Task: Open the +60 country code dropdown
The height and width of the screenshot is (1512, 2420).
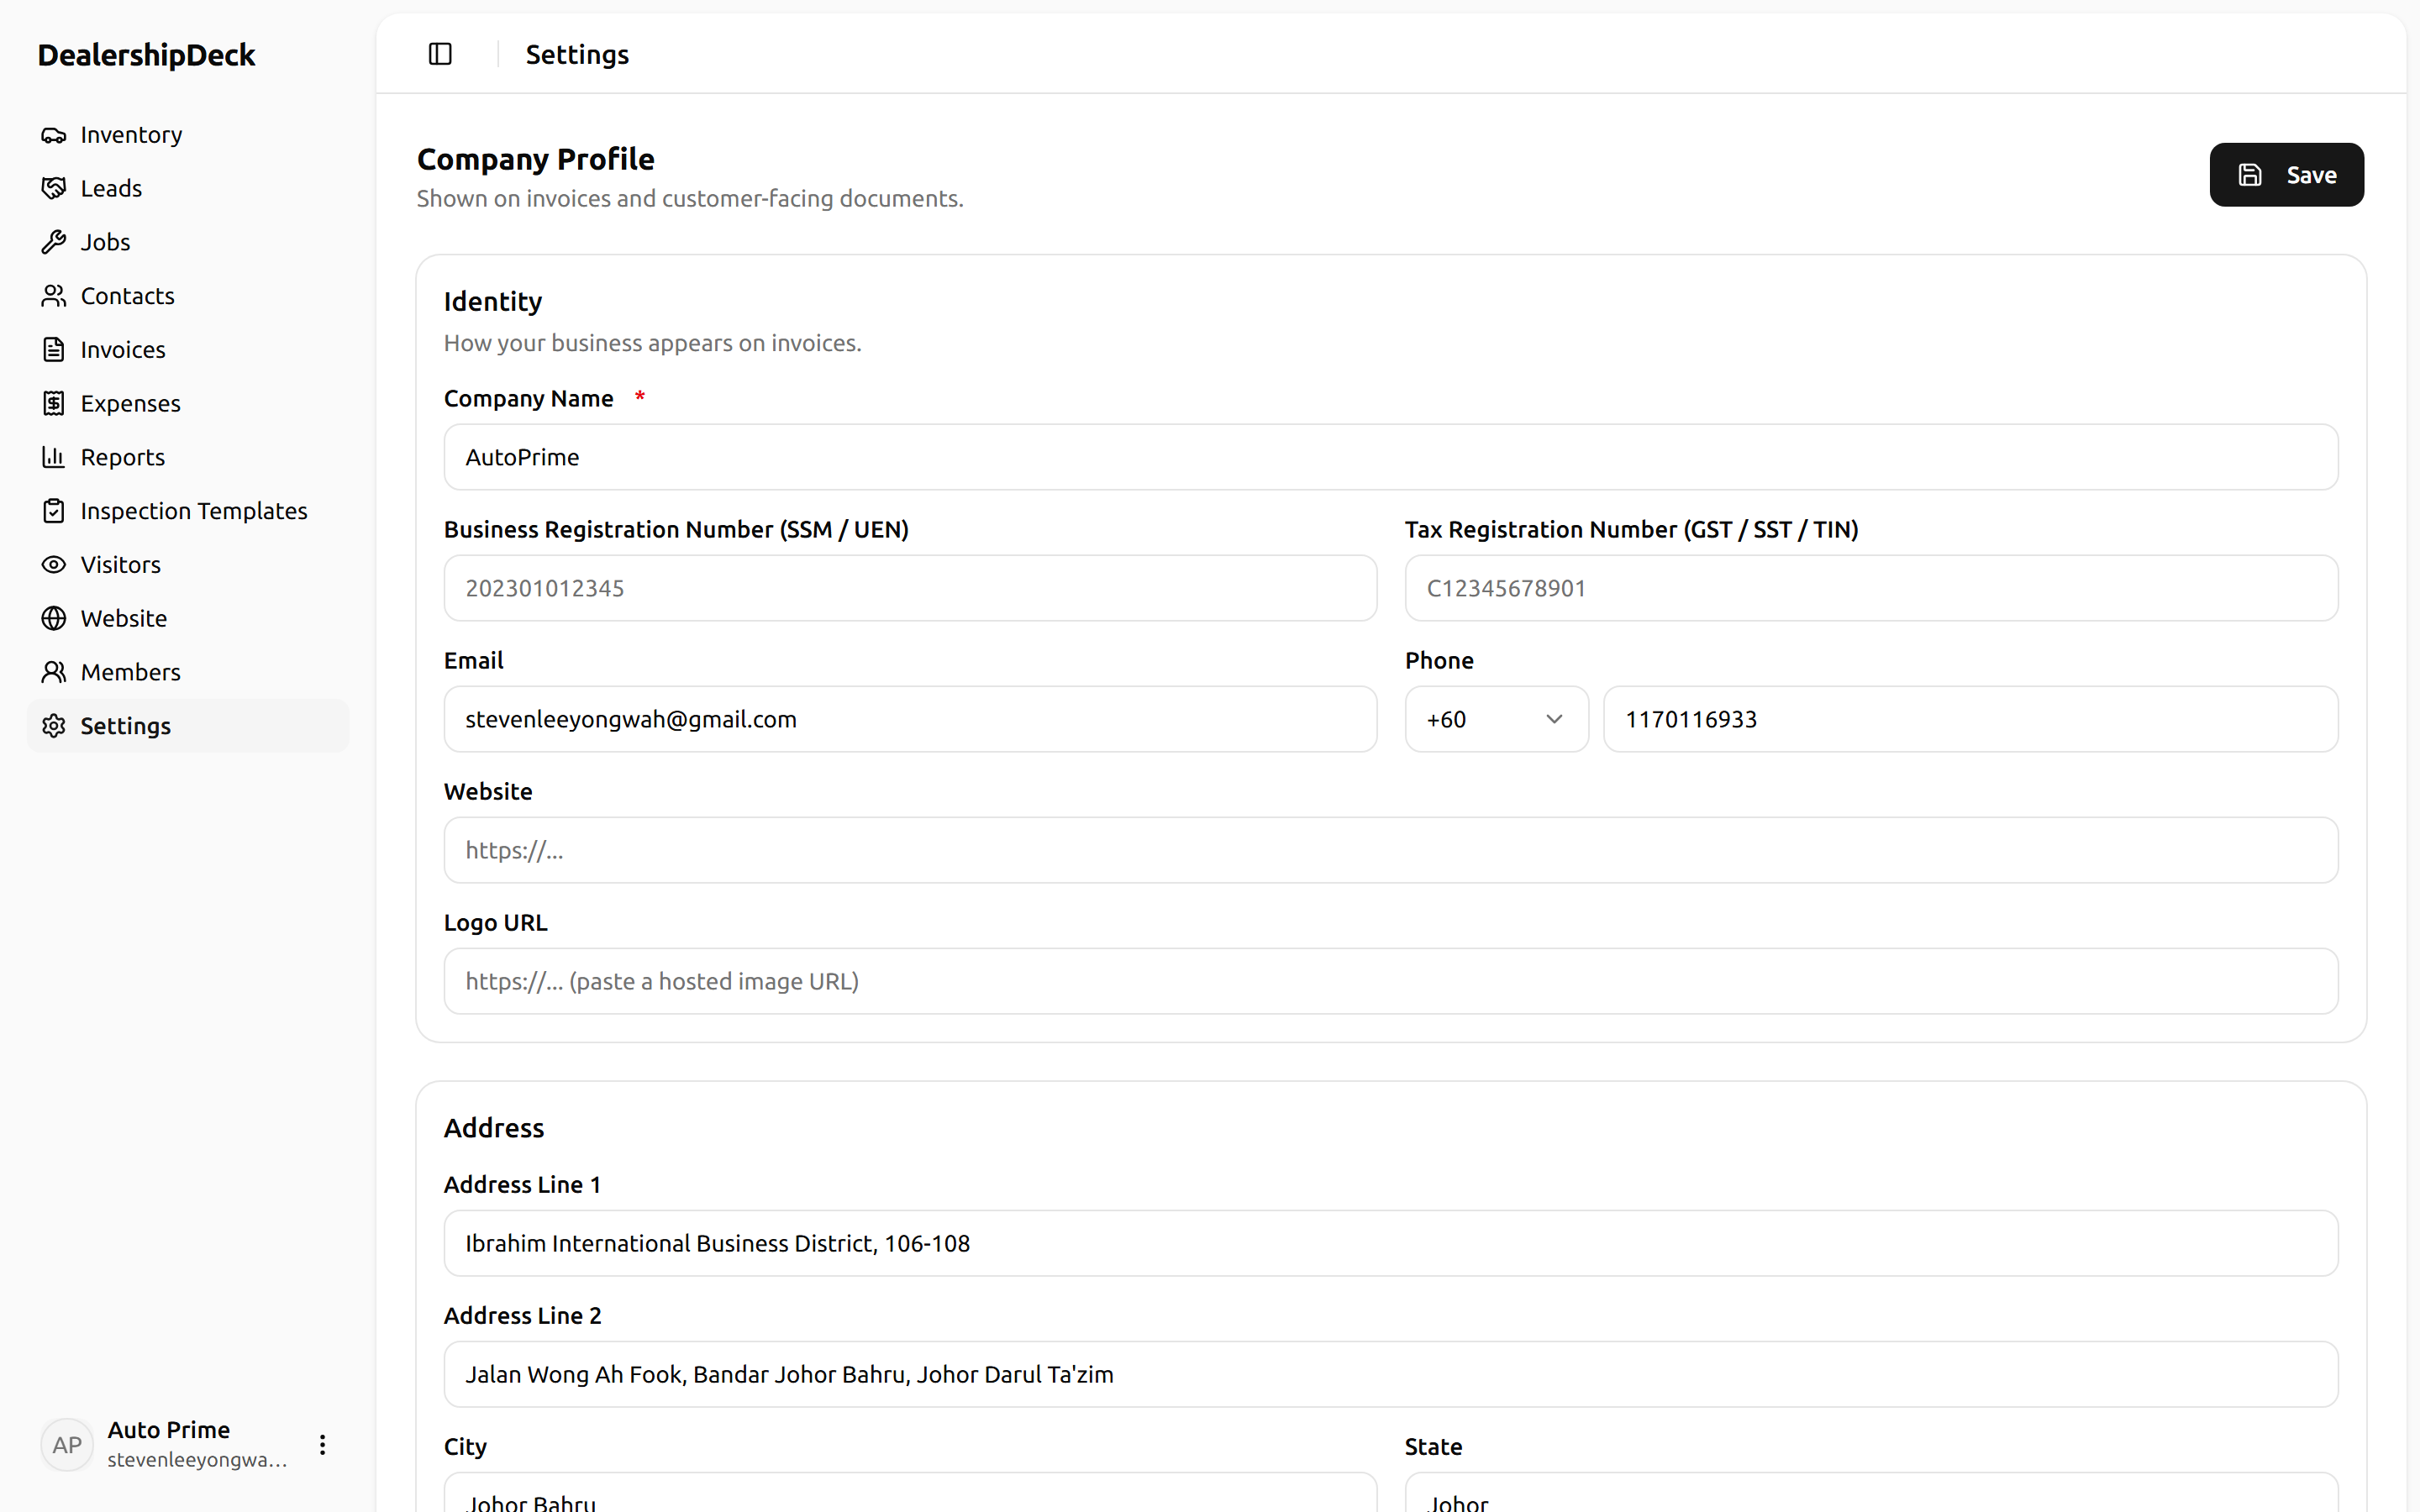Action: coord(1496,719)
